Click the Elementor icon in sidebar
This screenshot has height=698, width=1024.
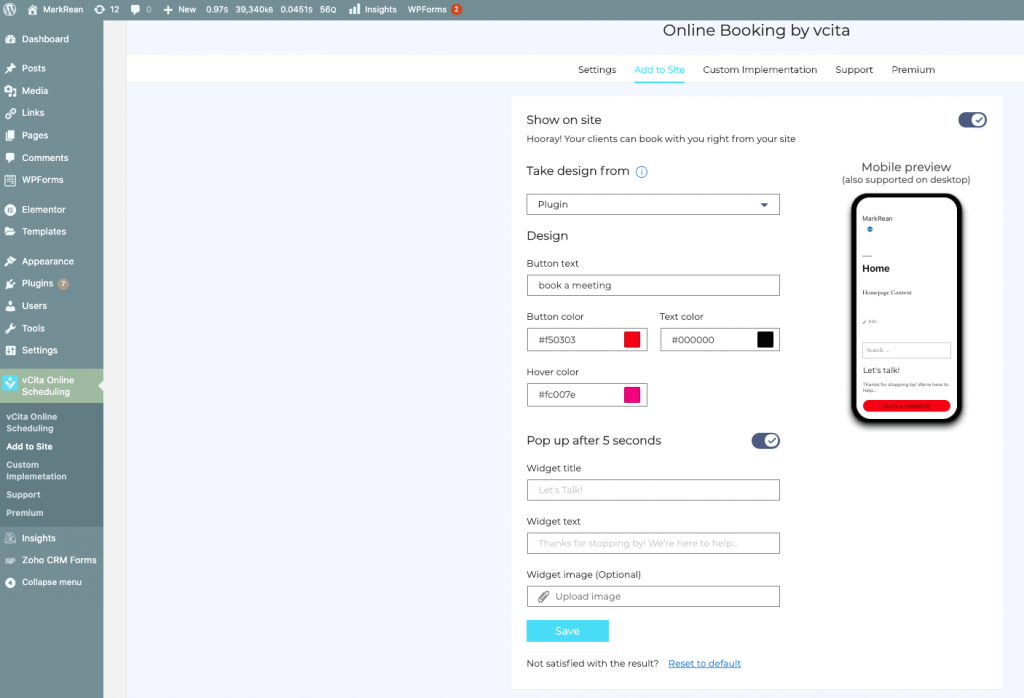click(10, 210)
